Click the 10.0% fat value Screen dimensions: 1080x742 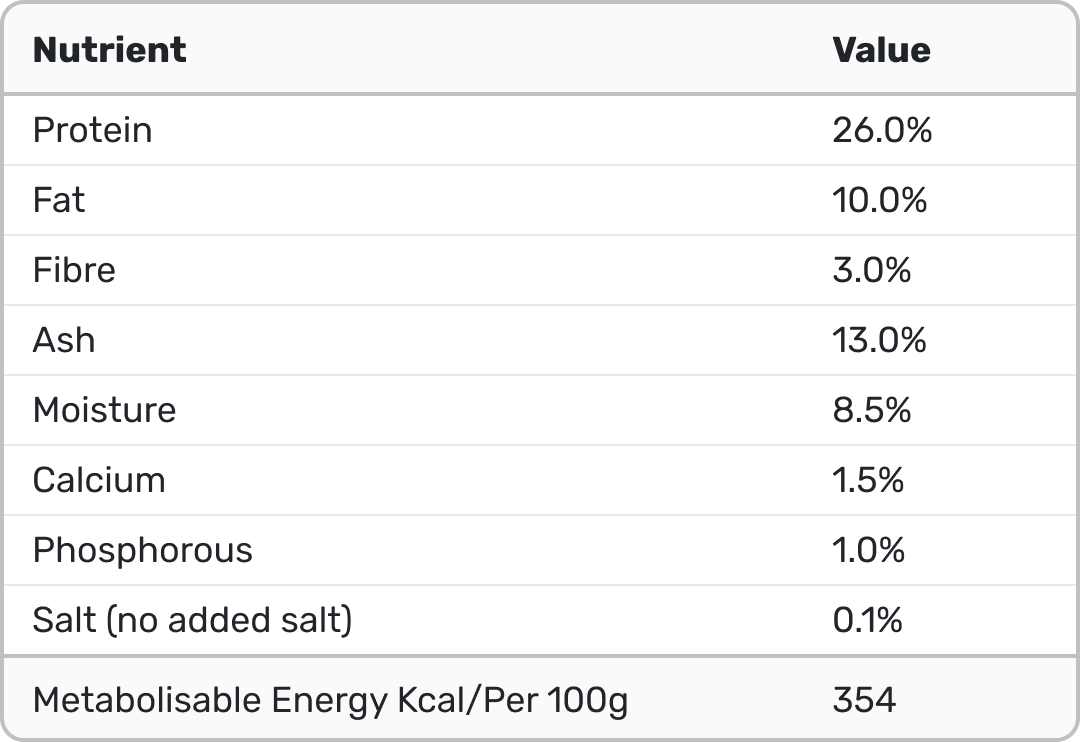(x=880, y=200)
